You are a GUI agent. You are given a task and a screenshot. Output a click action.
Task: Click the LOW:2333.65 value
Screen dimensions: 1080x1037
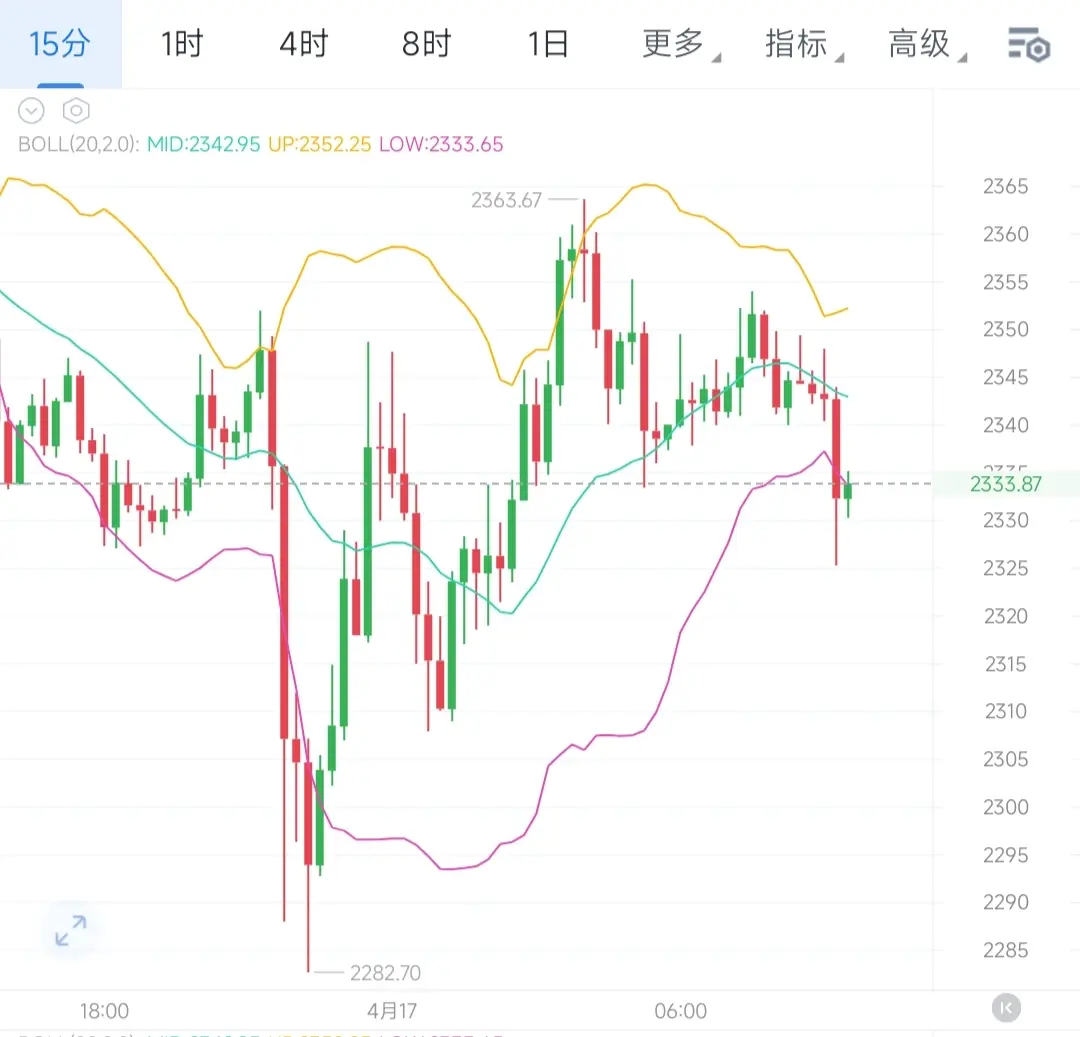(x=441, y=144)
